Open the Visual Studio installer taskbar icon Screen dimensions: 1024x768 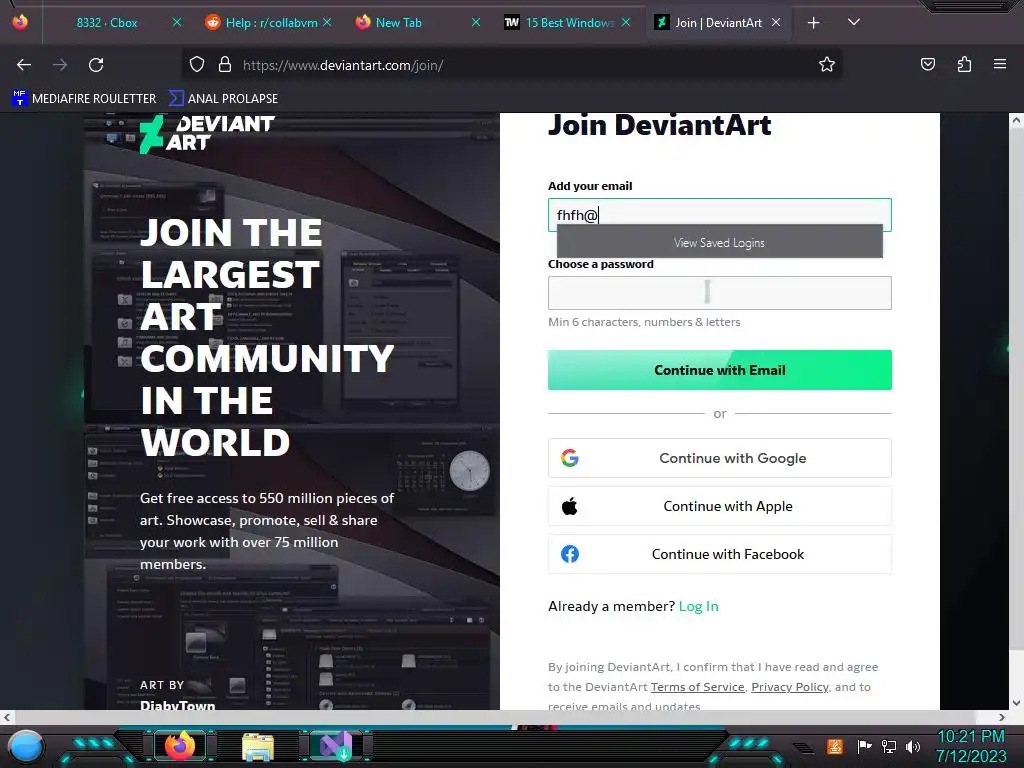(x=336, y=746)
